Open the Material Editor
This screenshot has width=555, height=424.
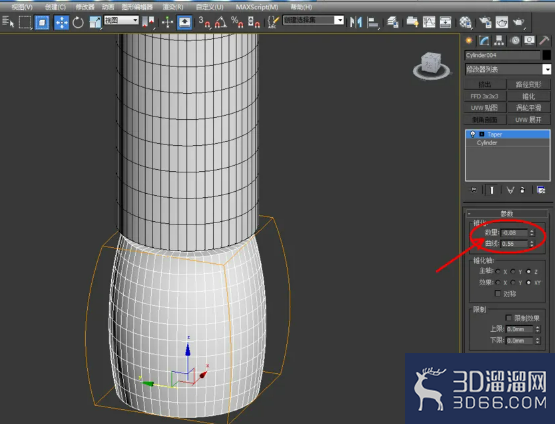(465, 22)
